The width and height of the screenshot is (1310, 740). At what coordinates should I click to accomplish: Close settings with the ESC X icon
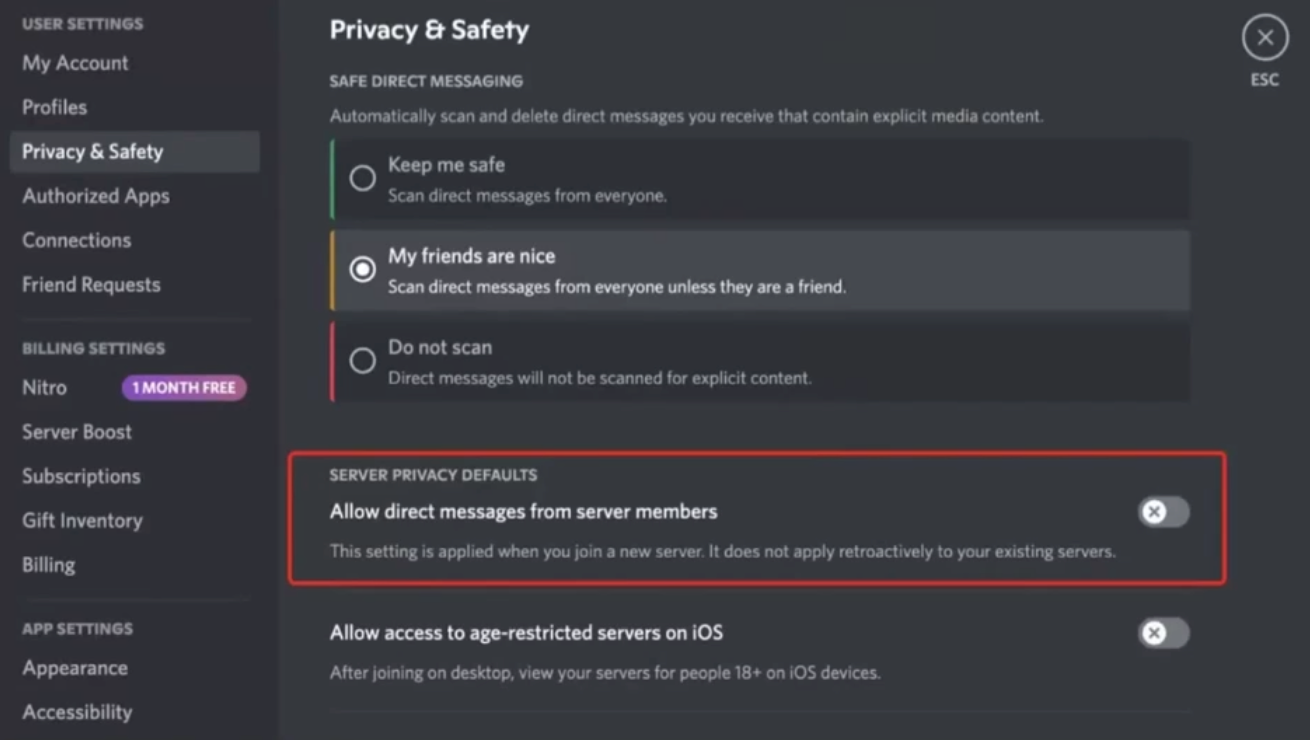[x=1265, y=38]
